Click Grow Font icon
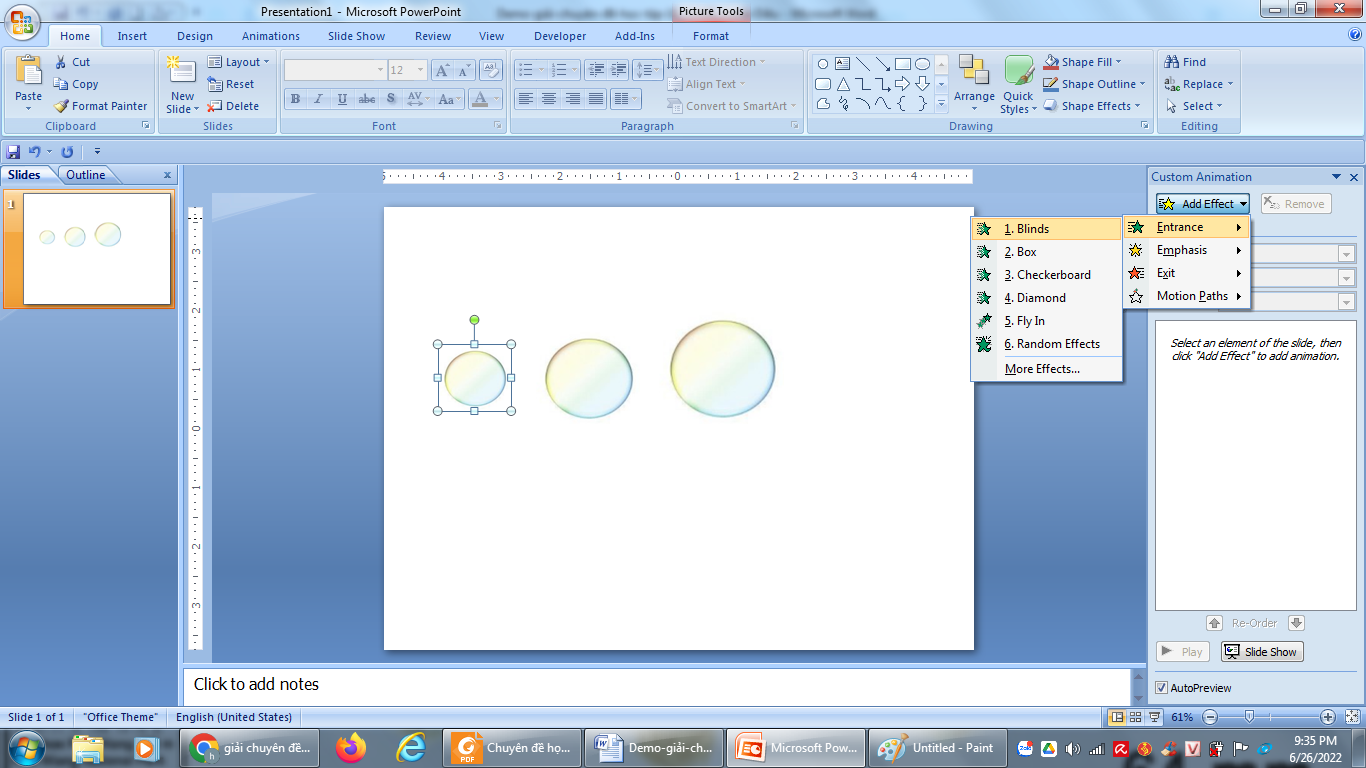Image resolution: width=1366 pixels, height=768 pixels. pos(441,70)
